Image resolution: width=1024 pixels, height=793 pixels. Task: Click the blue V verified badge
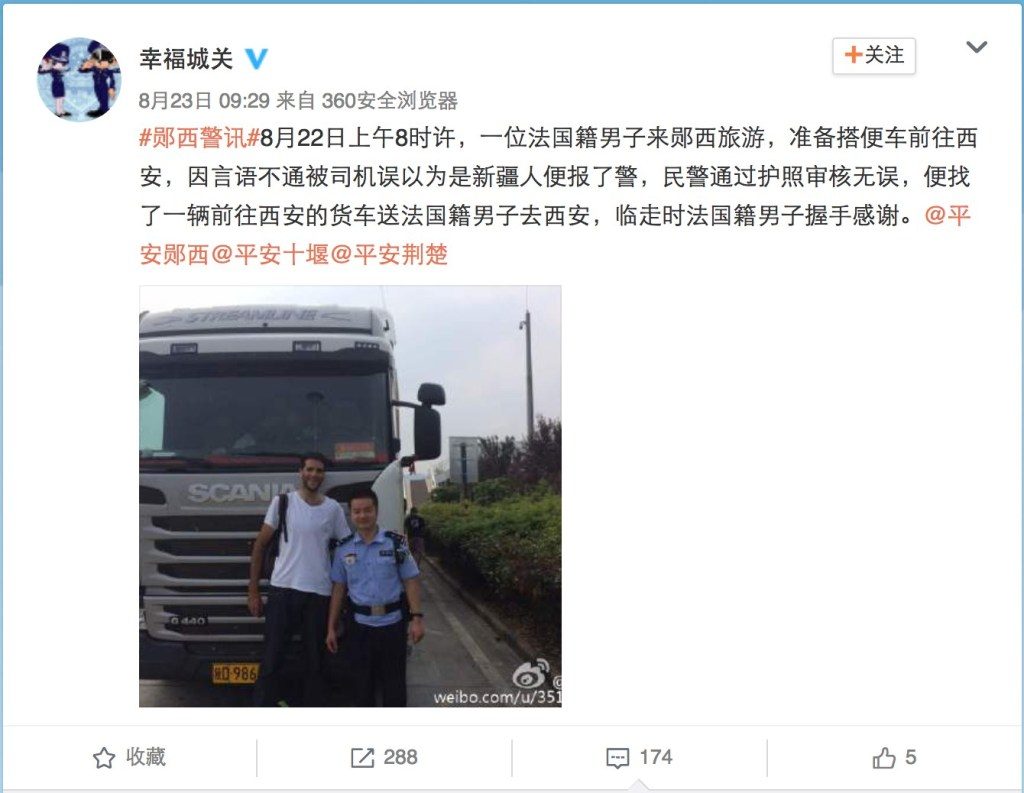(257, 59)
